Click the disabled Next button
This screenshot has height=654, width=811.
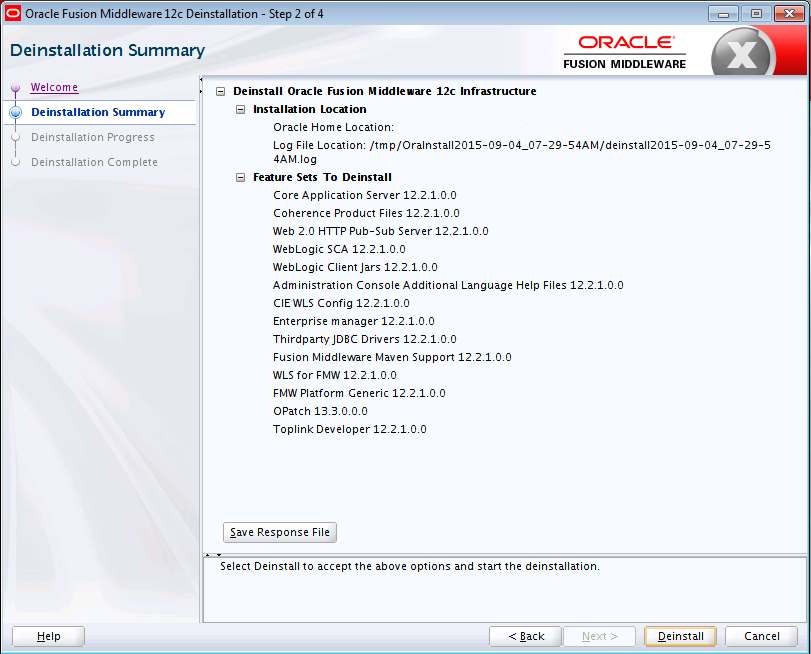[599, 636]
